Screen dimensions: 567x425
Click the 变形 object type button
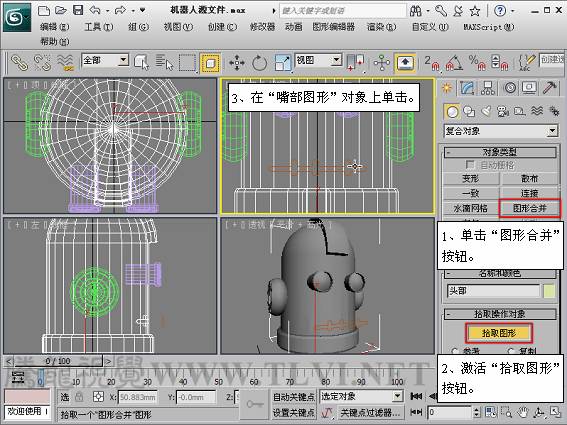click(471, 178)
